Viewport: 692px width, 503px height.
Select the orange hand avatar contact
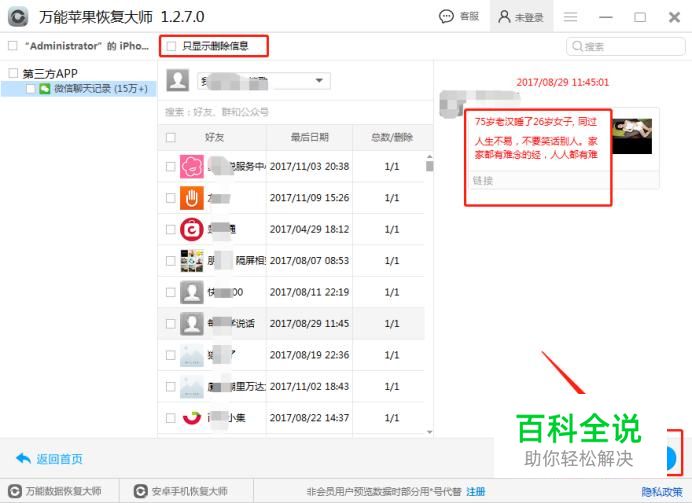[192, 198]
